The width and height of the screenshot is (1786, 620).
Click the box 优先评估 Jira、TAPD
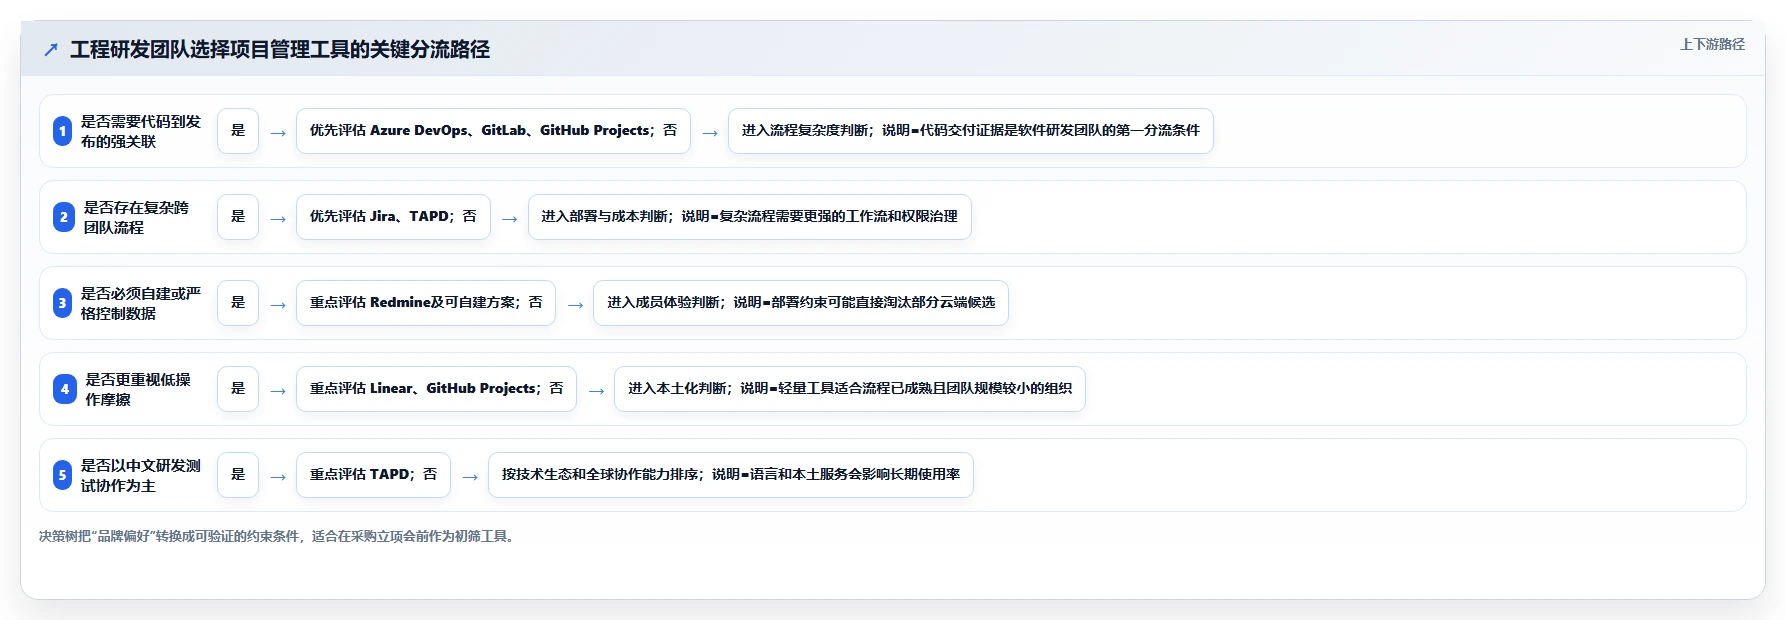point(393,217)
